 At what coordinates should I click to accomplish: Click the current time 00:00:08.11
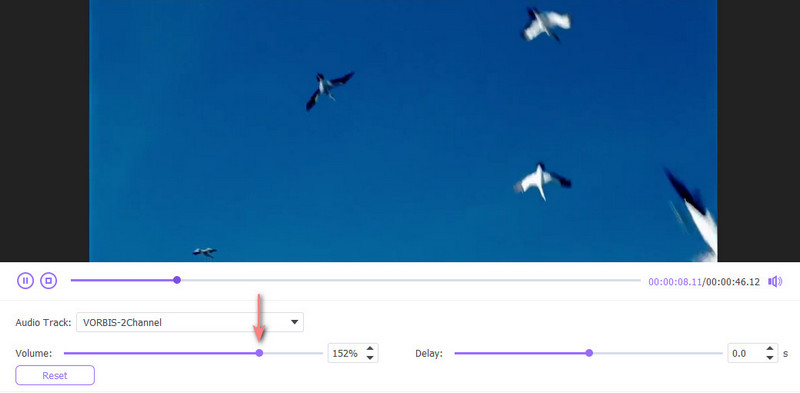pyautogui.click(x=675, y=282)
